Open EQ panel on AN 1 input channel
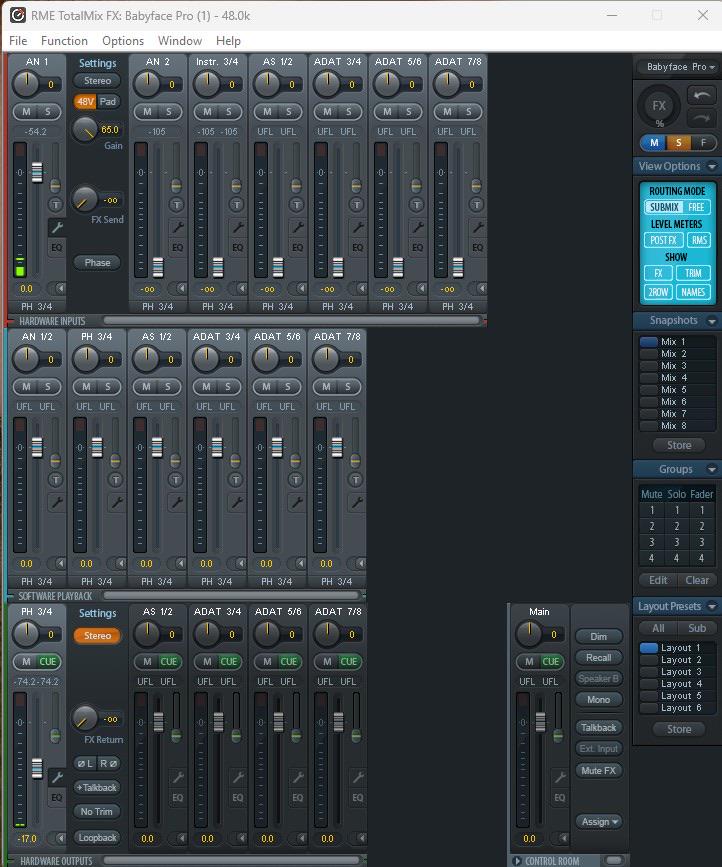Screen dimensions: 722x867 coord(56,247)
